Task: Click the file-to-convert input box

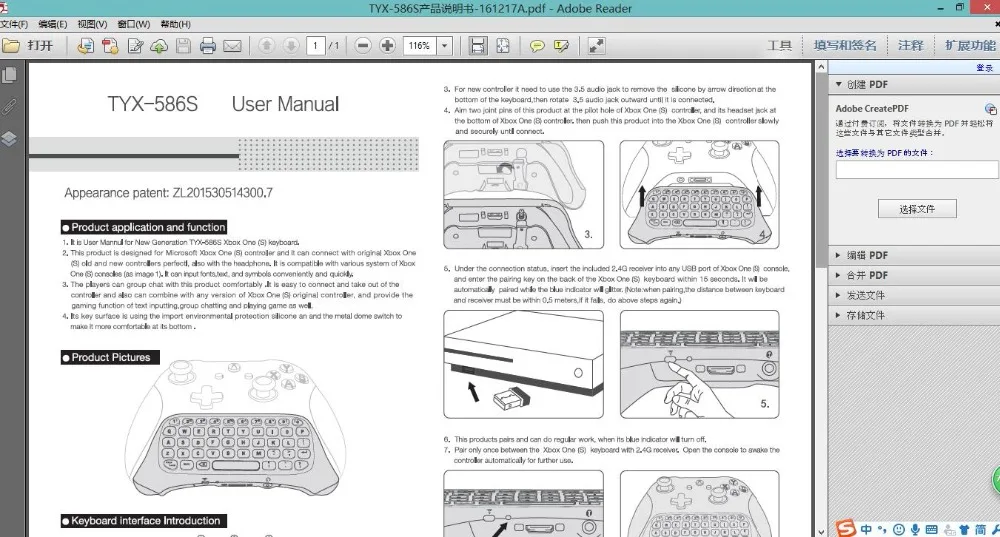Action: [x=916, y=170]
